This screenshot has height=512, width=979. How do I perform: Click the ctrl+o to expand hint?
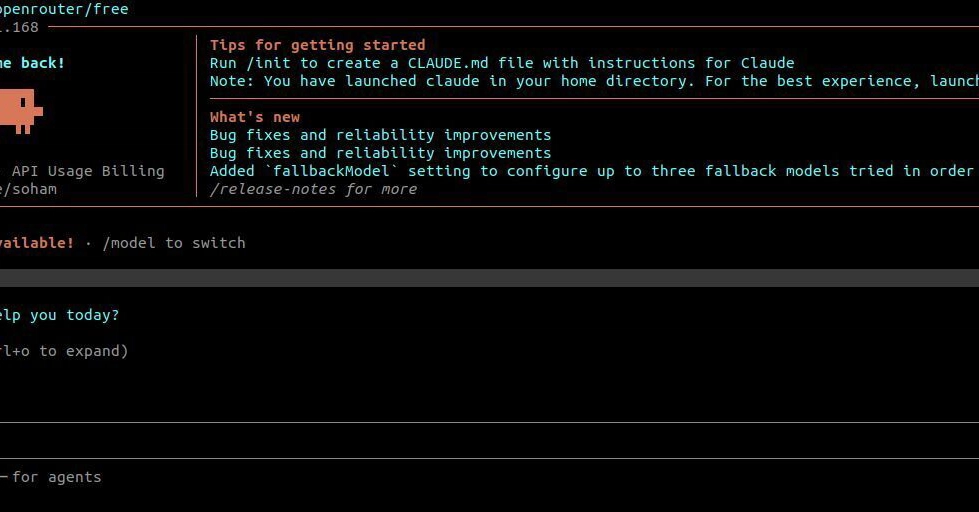coord(64,351)
